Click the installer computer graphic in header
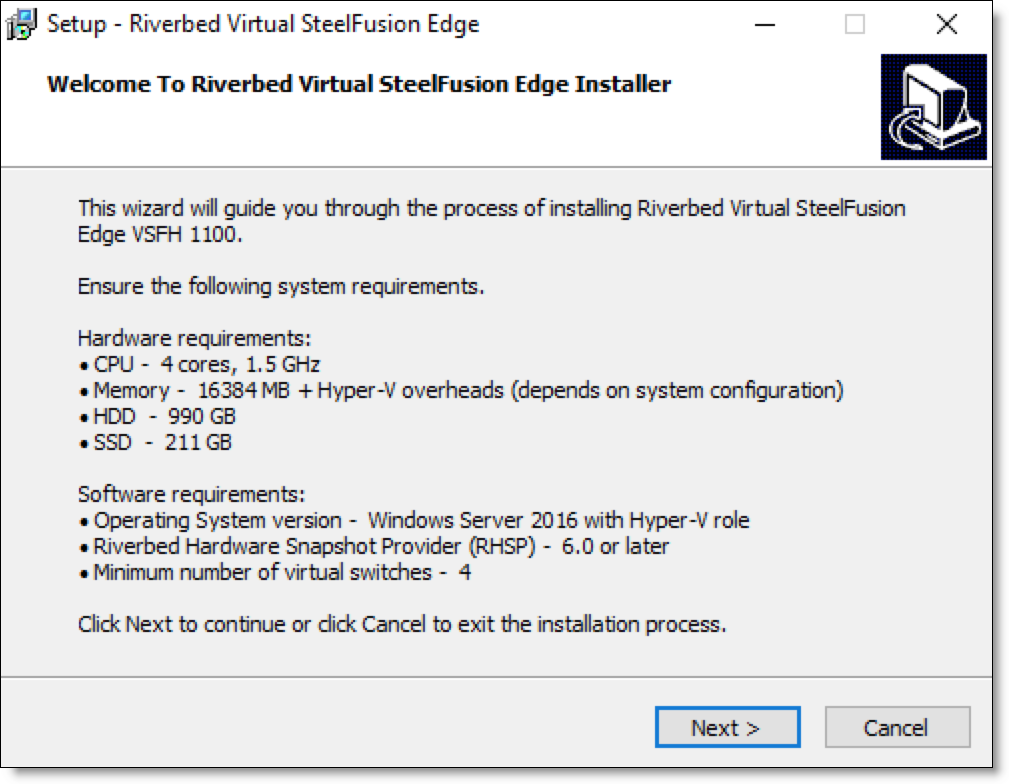 (933, 107)
